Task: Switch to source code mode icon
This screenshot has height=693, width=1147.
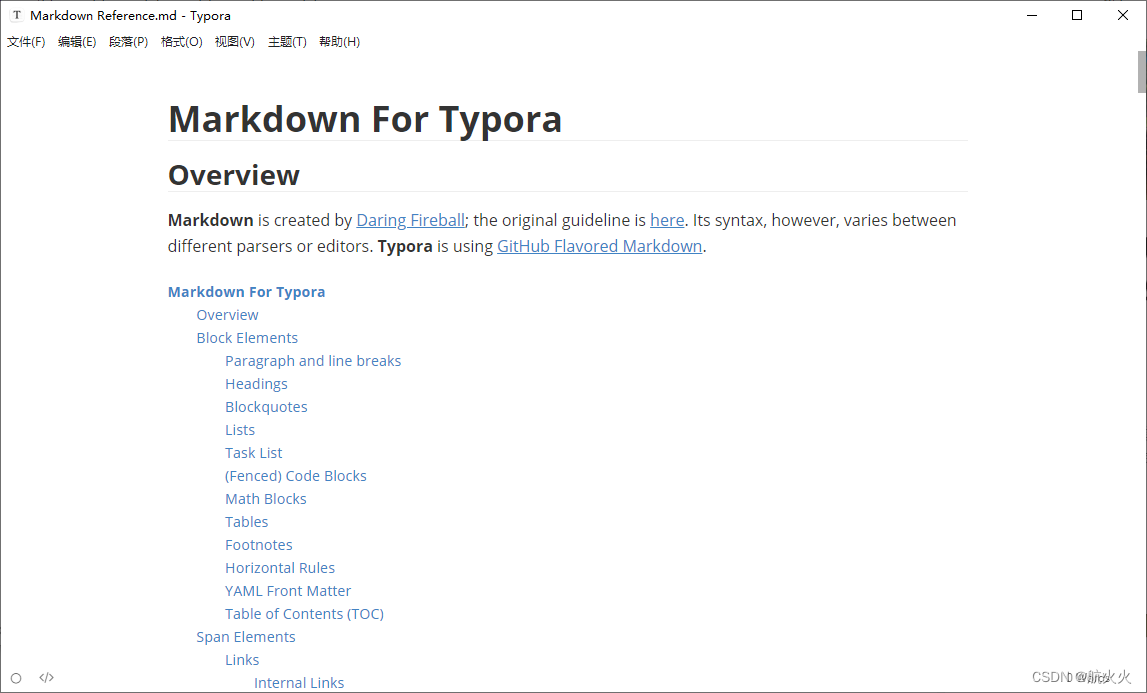Action: click(x=47, y=678)
